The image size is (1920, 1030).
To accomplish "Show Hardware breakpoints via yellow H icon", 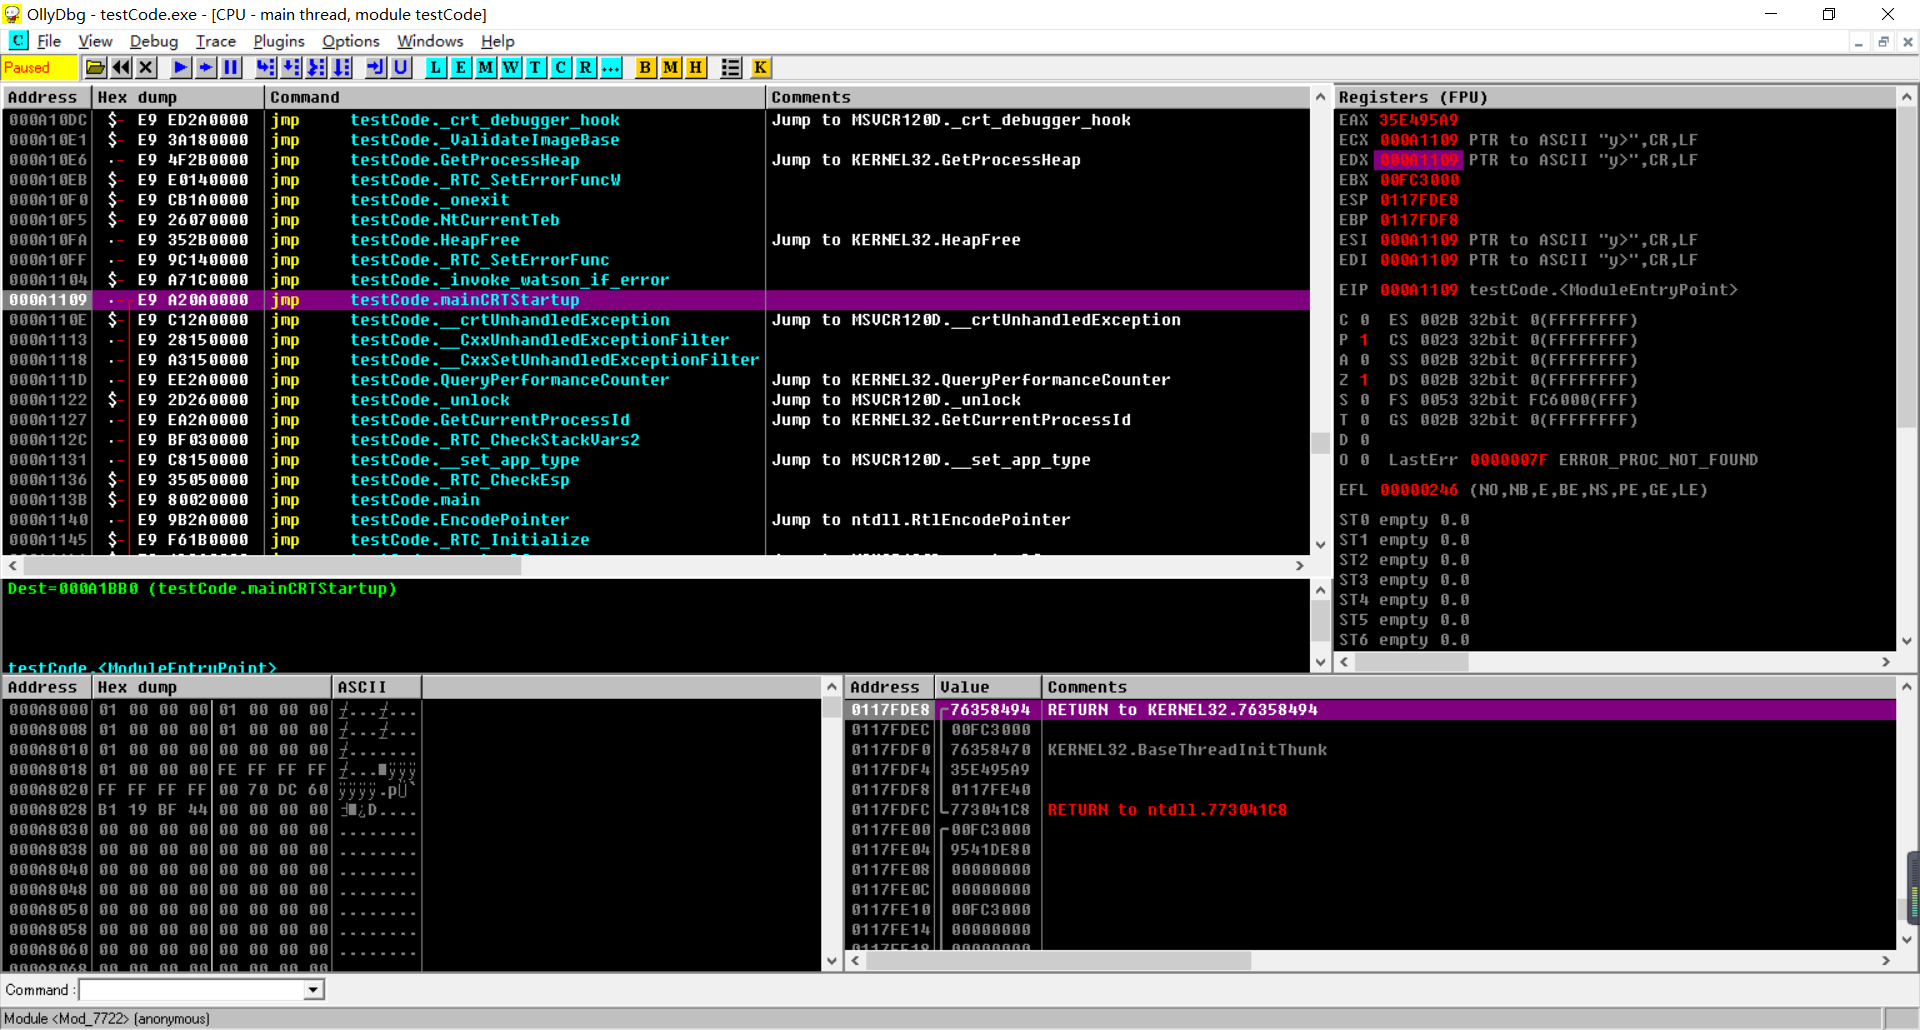I will pos(696,68).
